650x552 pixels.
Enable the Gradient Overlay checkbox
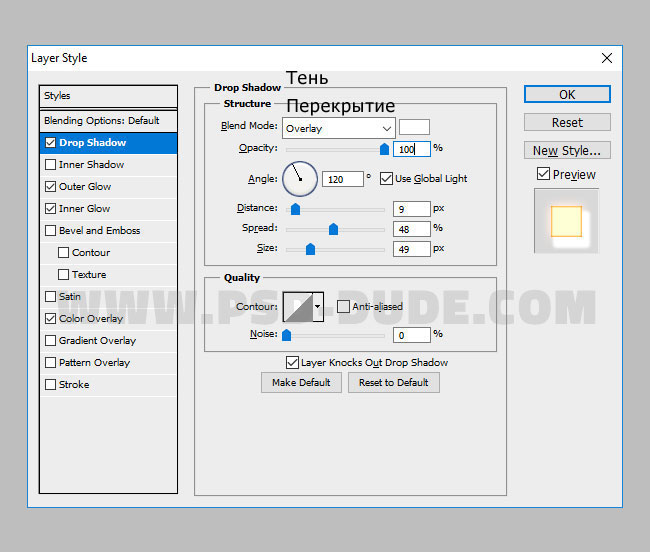(50, 340)
